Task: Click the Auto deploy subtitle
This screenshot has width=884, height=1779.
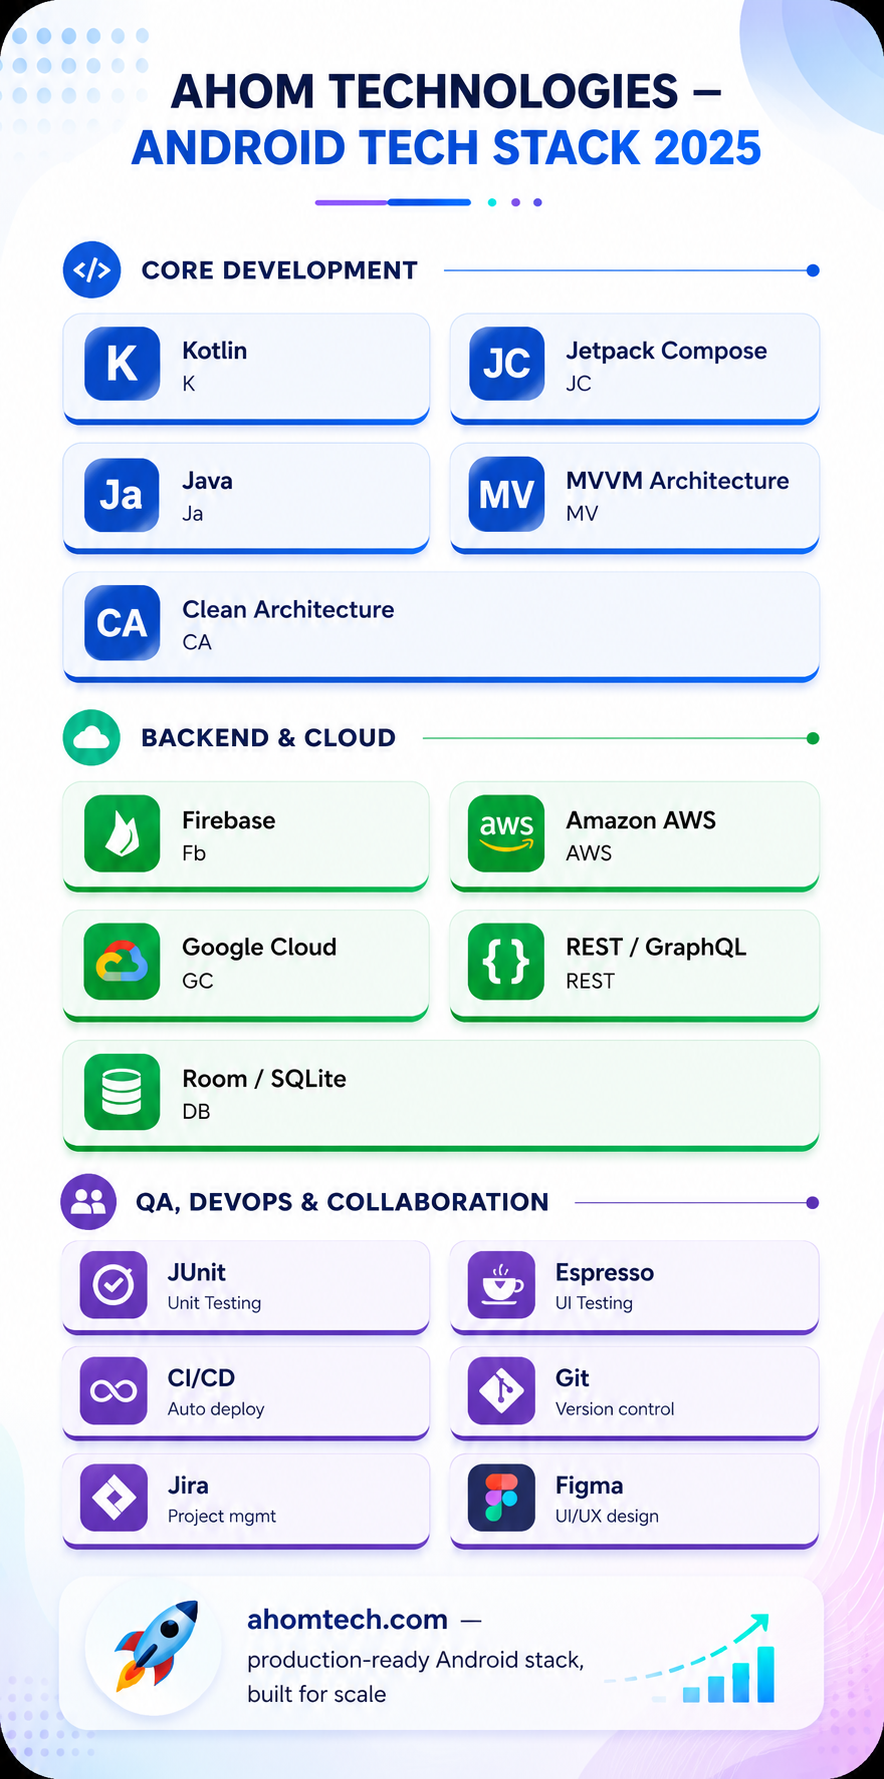Action: coord(216,1409)
